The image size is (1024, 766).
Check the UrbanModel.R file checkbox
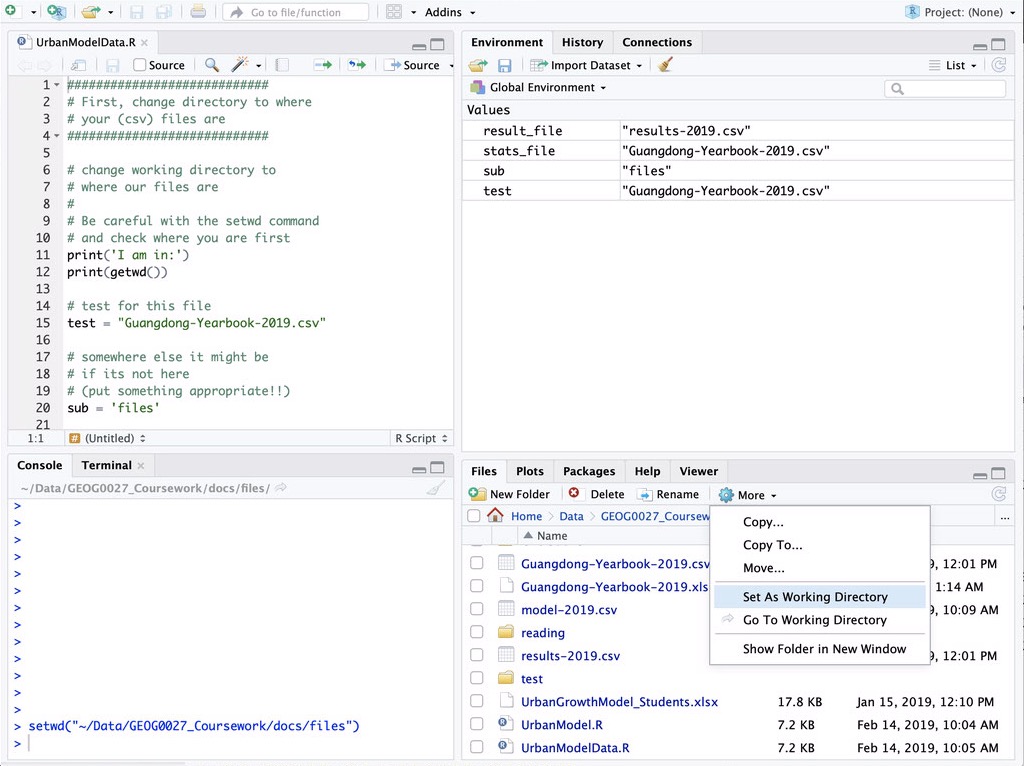point(477,724)
